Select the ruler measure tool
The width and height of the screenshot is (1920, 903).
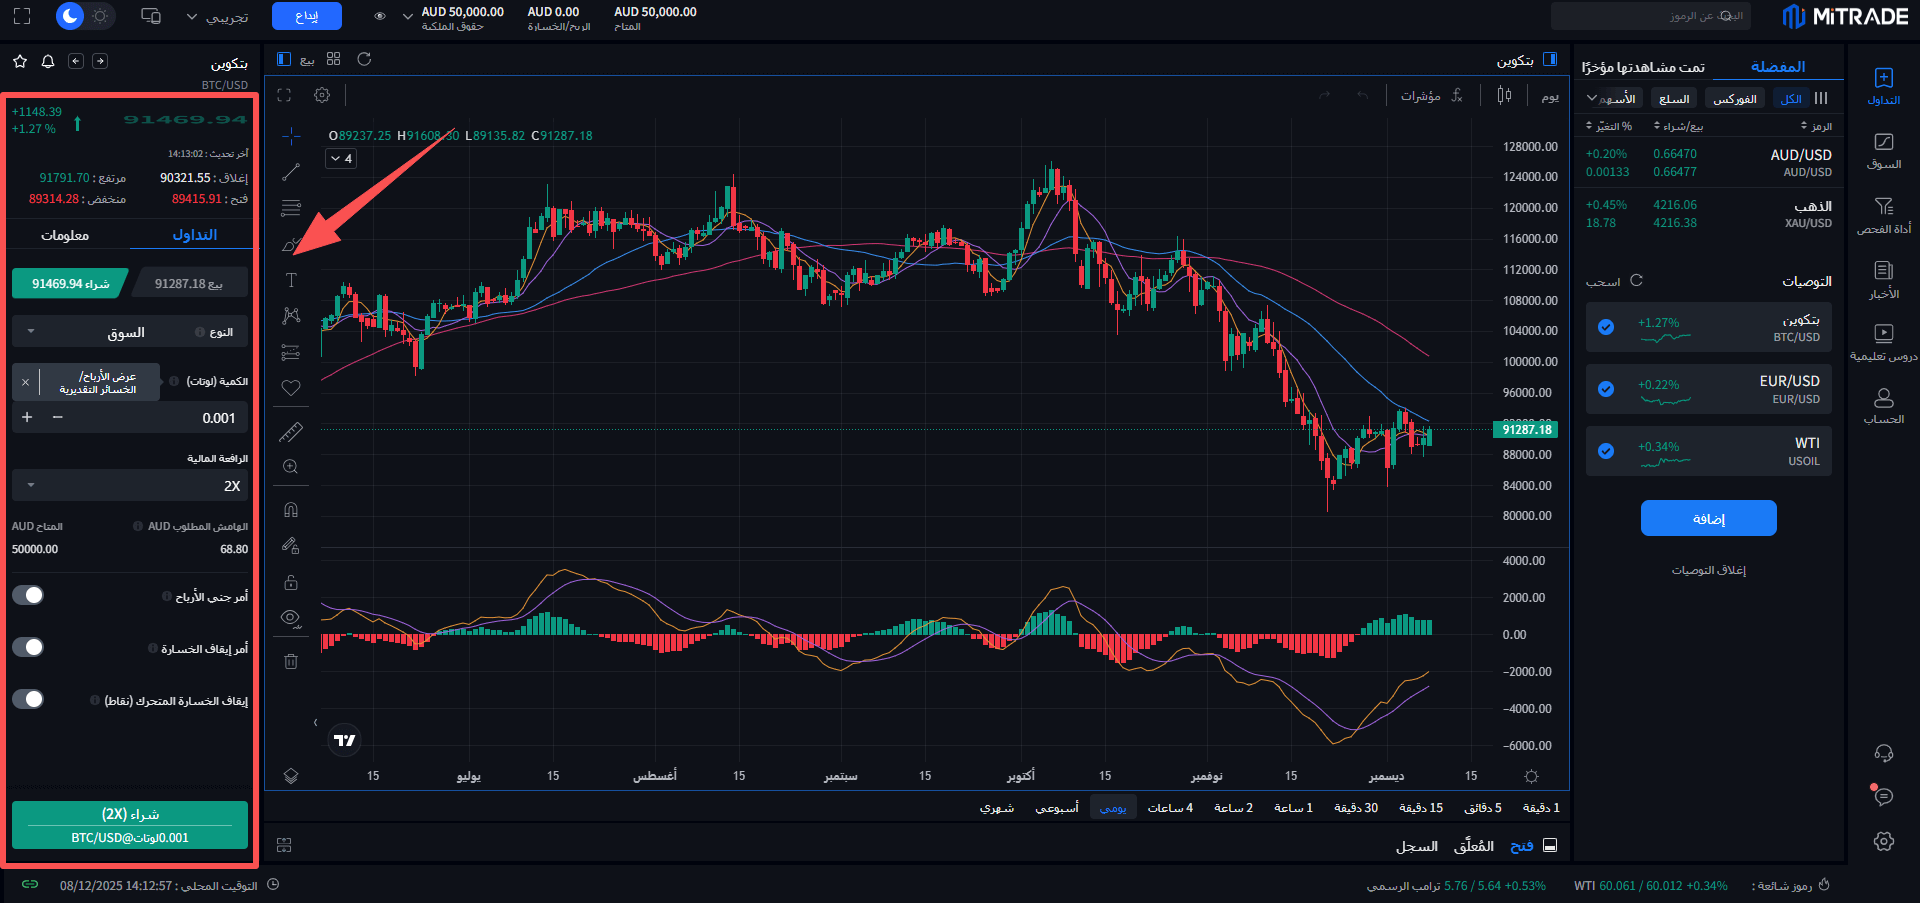(x=291, y=432)
